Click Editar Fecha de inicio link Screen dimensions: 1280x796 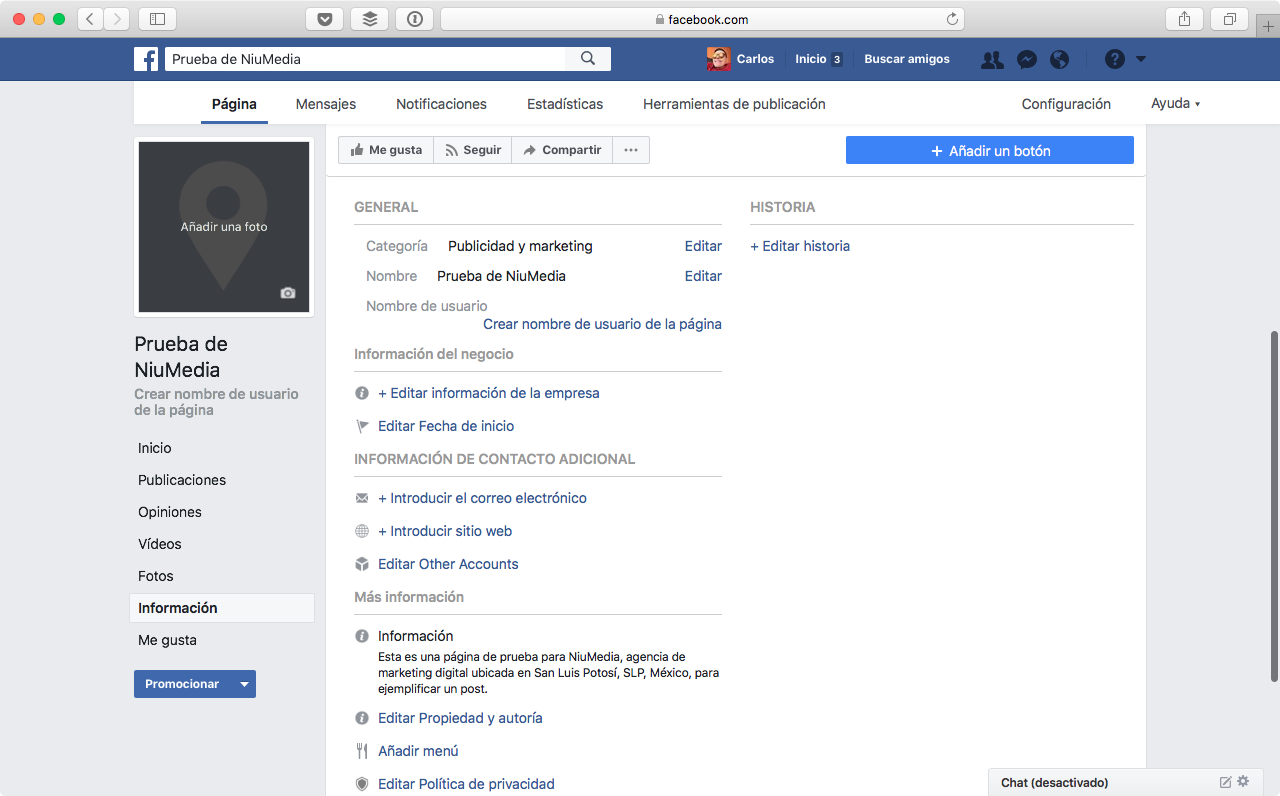(x=446, y=426)
